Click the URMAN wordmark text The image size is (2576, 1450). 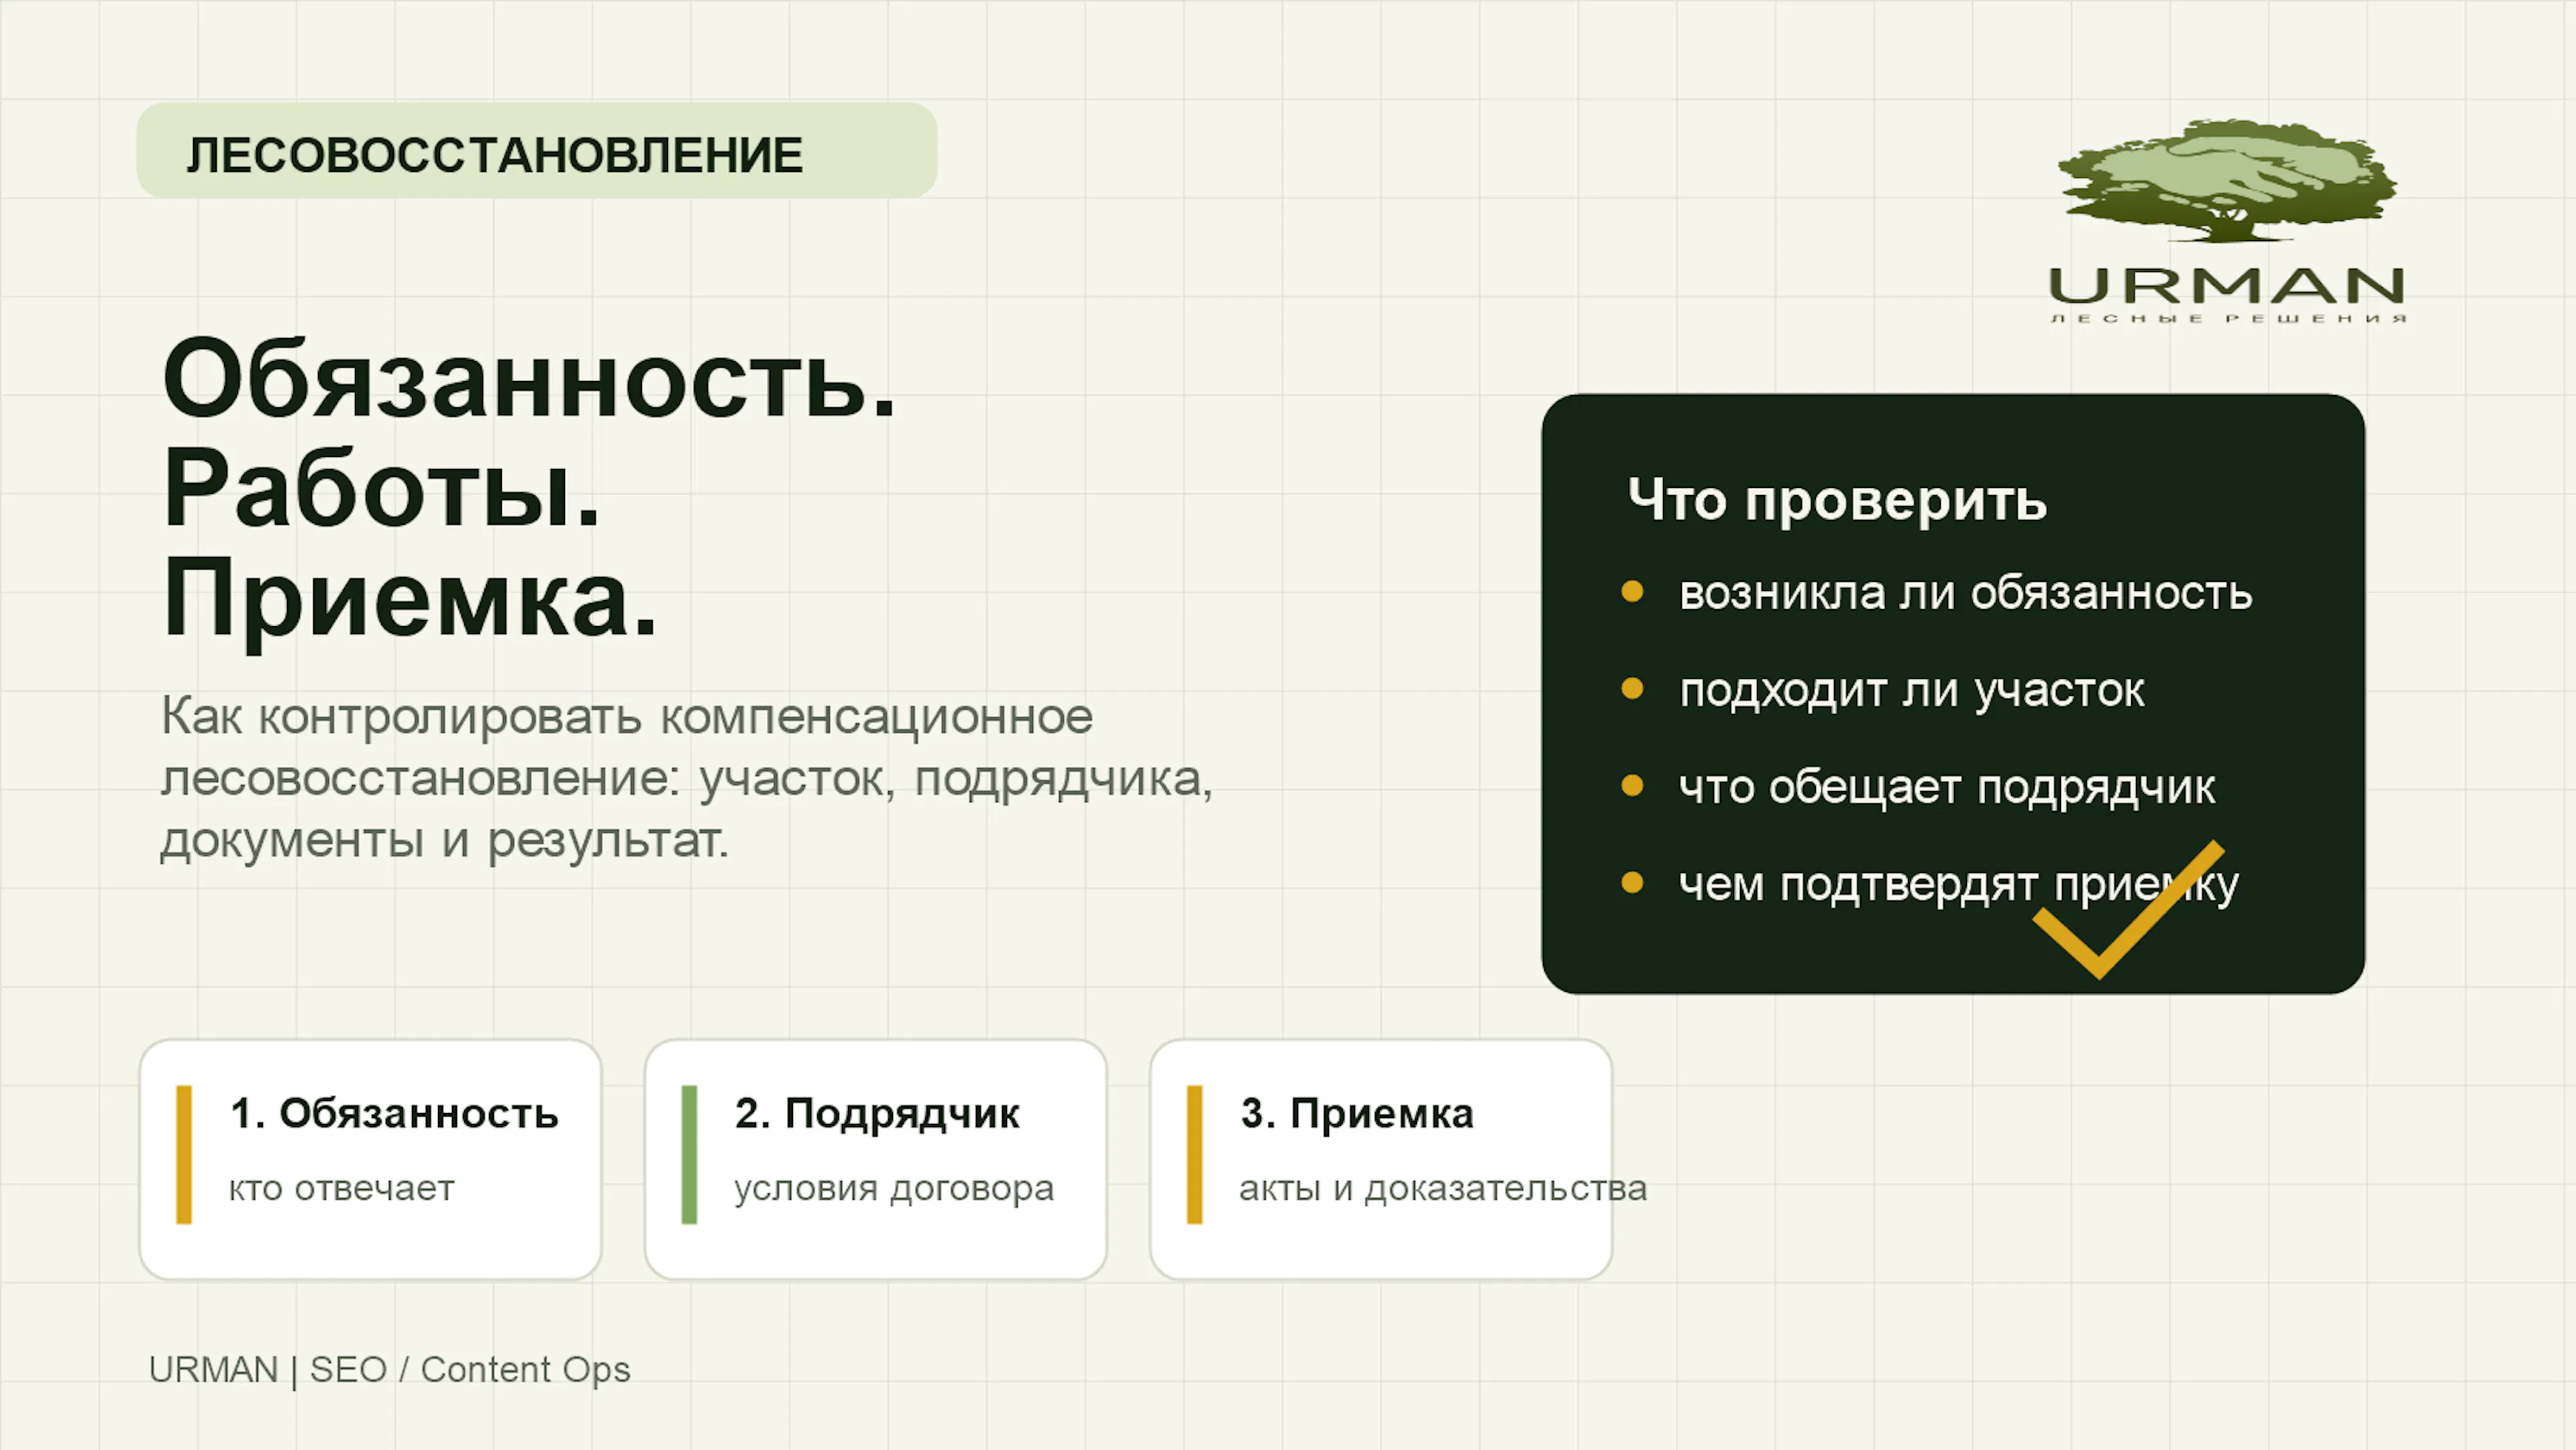click(2227, 286)
